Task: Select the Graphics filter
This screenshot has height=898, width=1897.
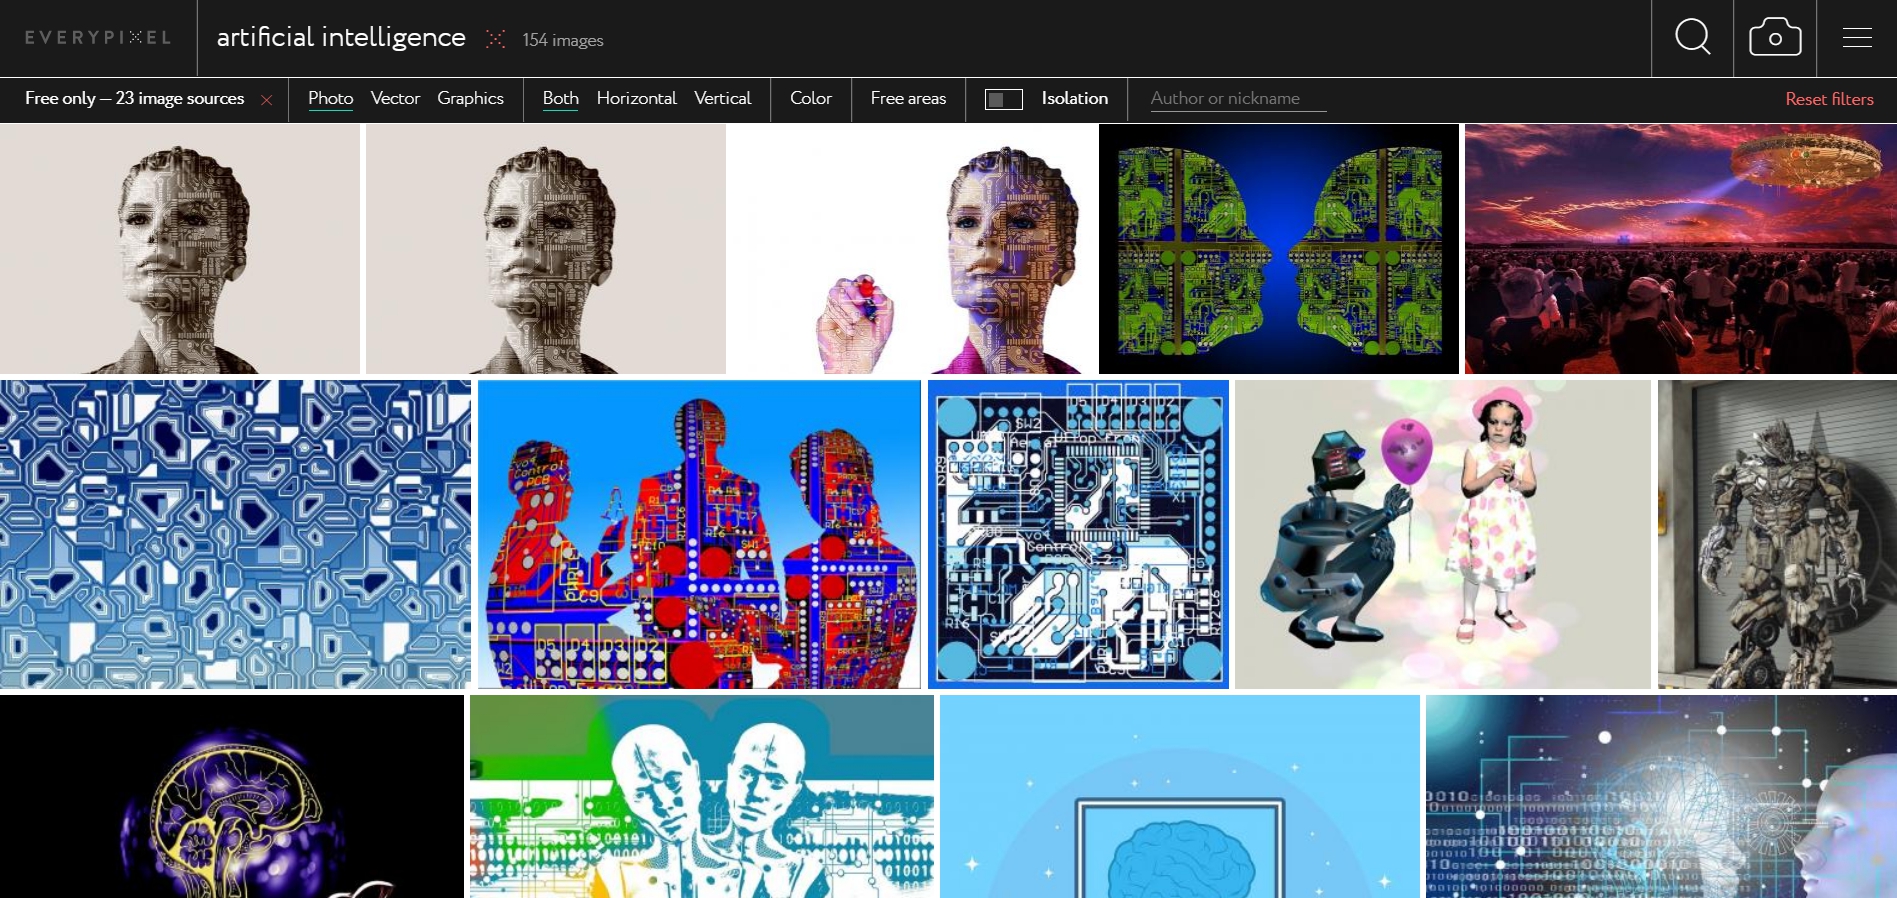Action: pyautogui.click(x=470, y=98)
